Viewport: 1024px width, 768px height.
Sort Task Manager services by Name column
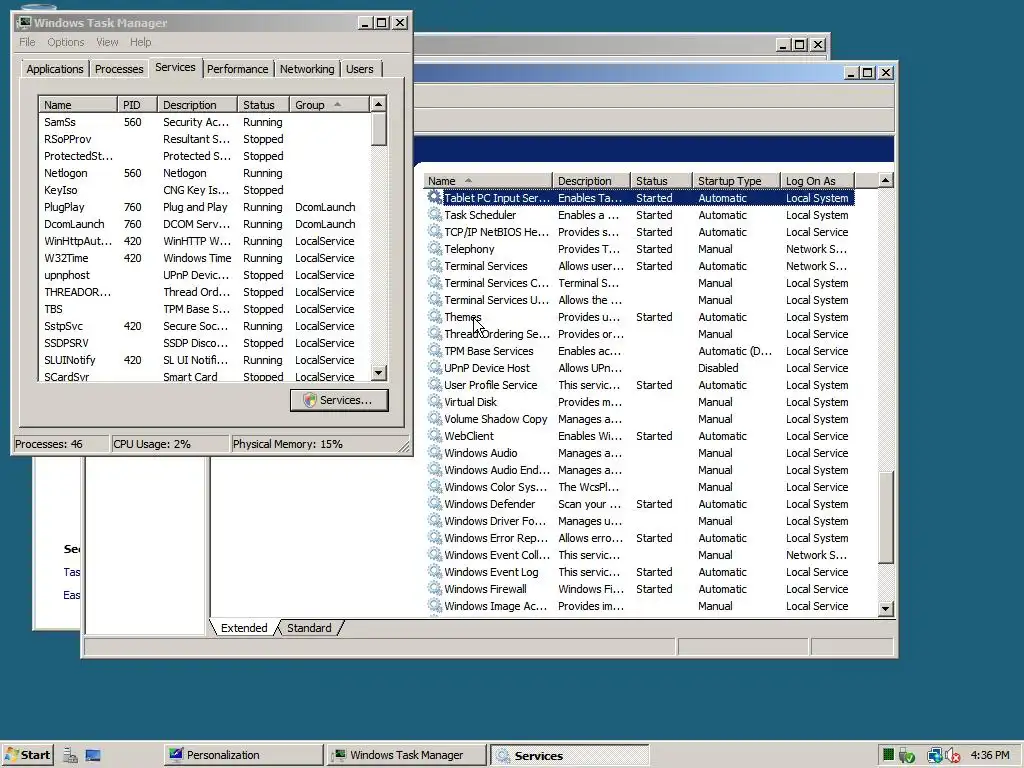pos(78,104)
